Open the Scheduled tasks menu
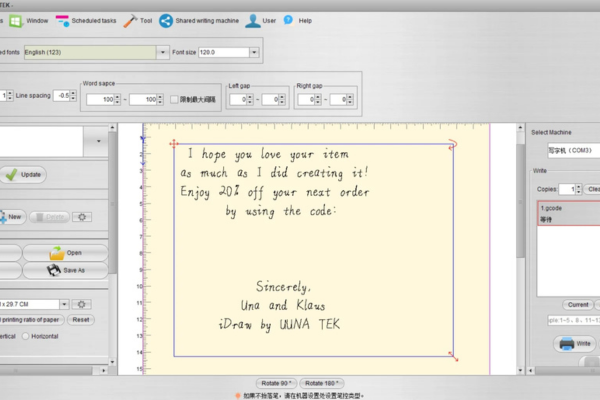 coord(88,19)
